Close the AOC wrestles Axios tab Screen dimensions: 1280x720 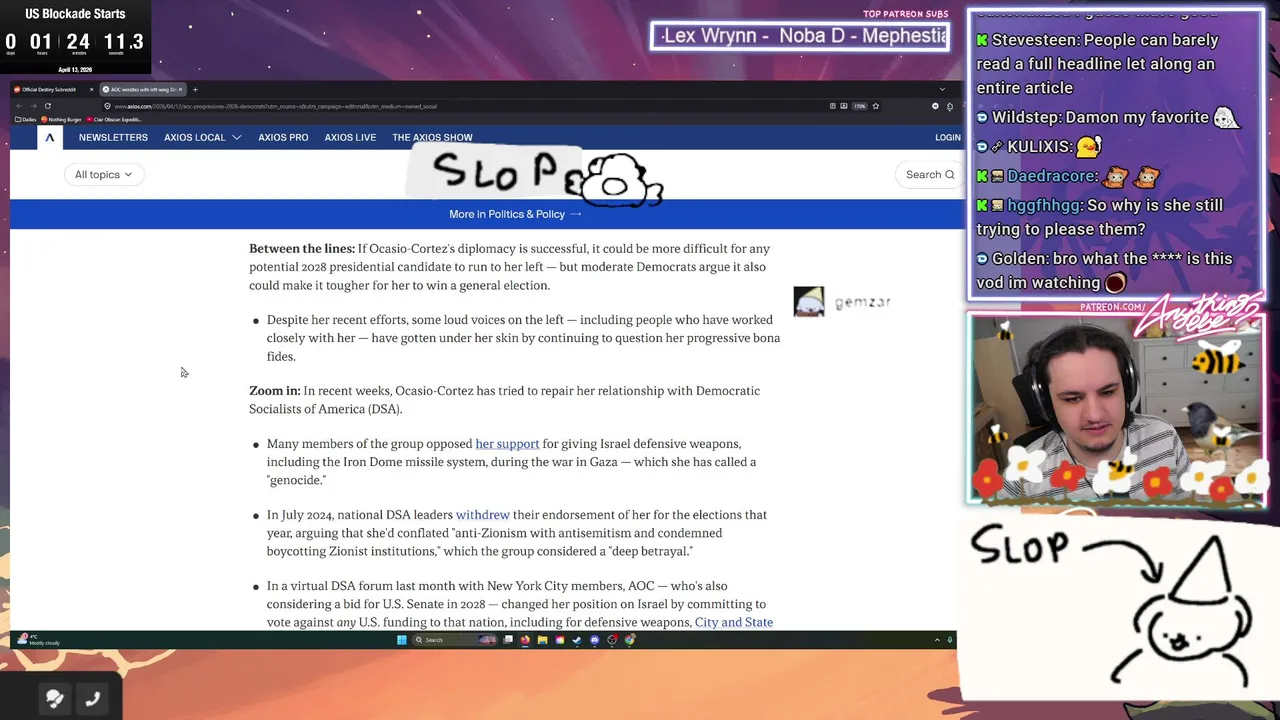180,90
